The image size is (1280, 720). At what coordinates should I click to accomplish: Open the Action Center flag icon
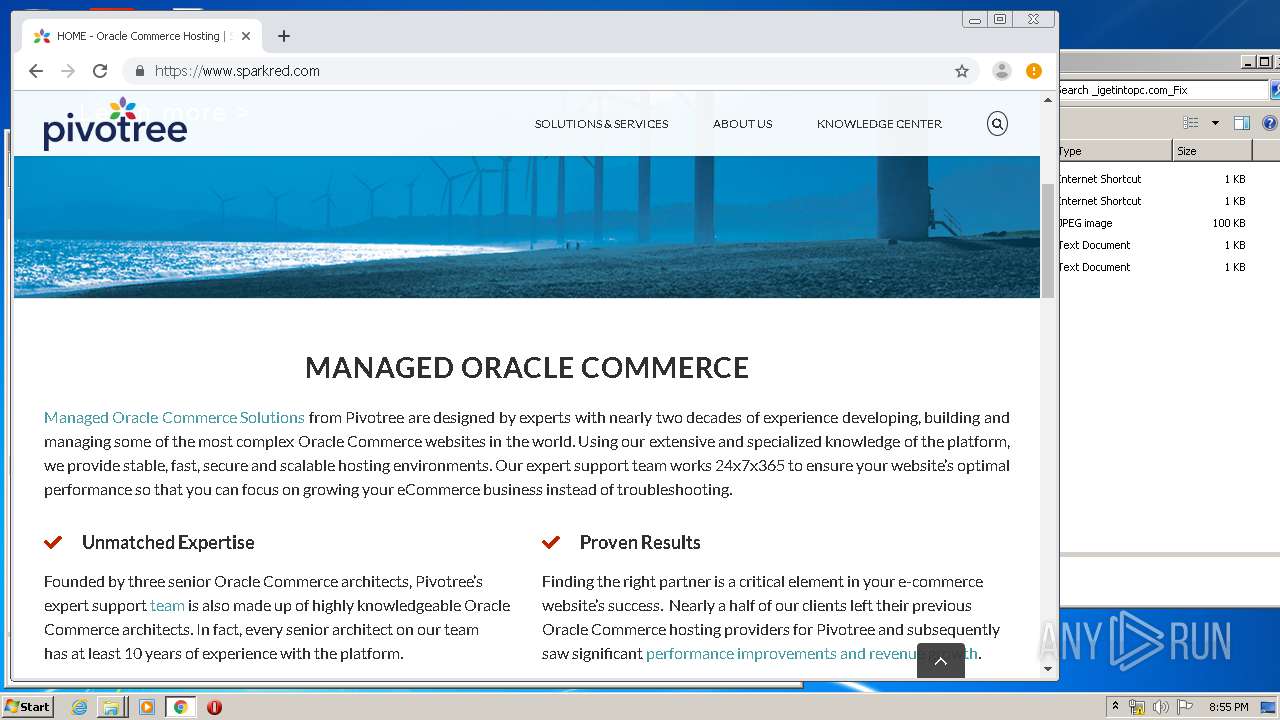coord(1184,707)
